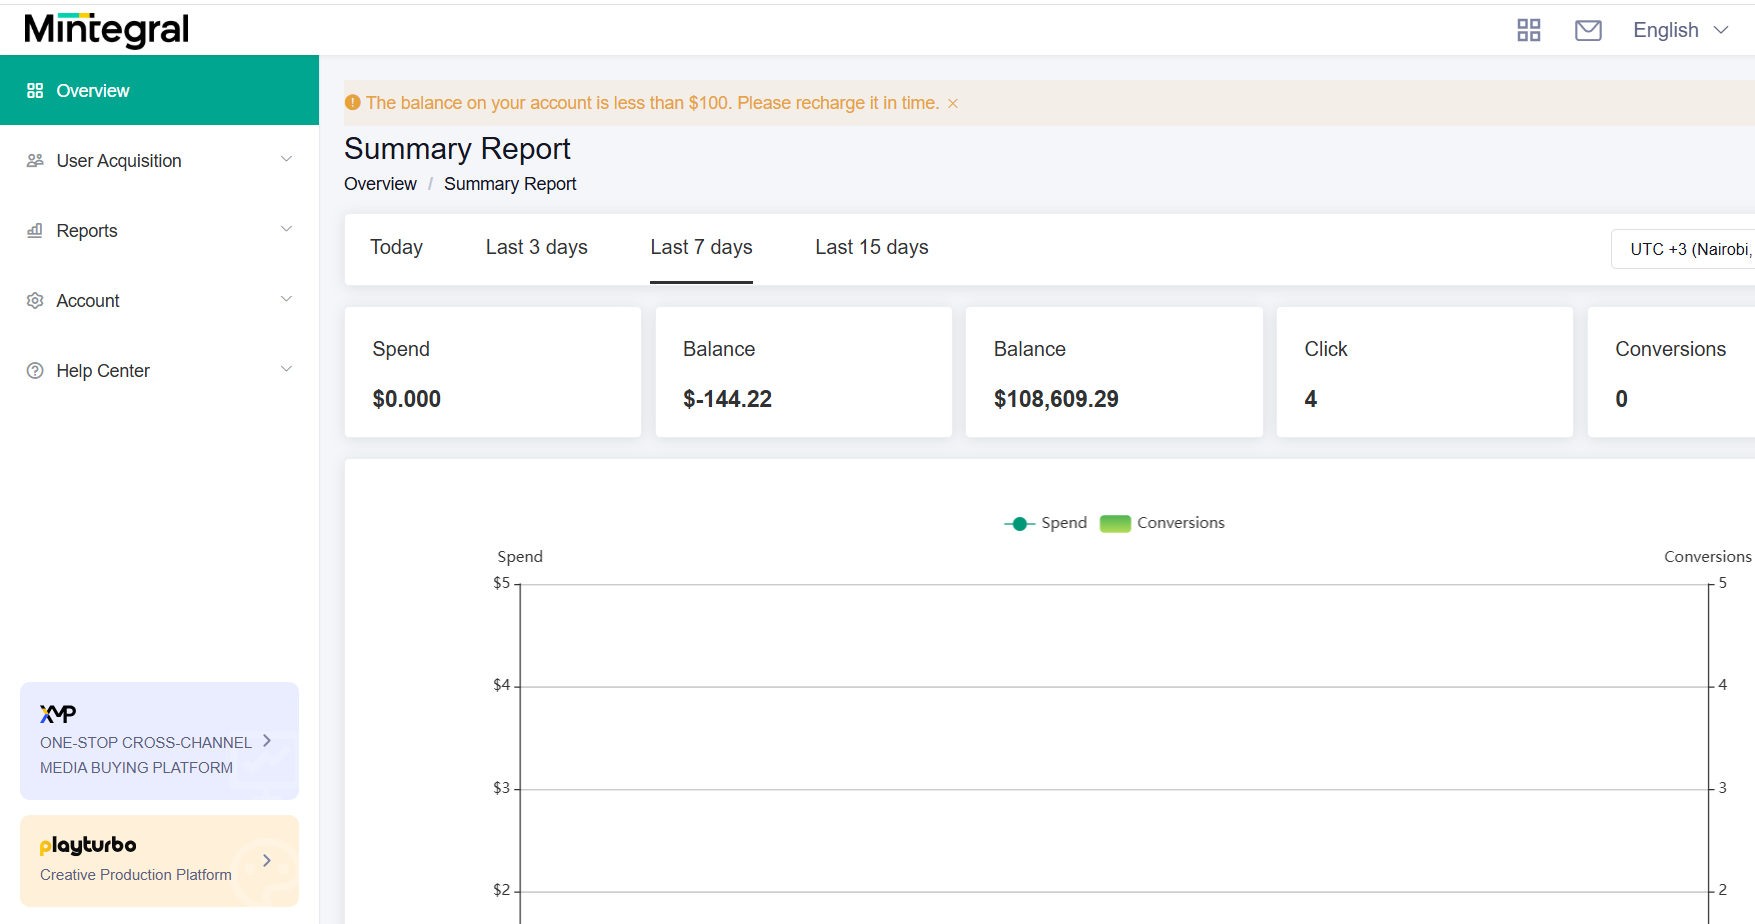Dismiss the low balance warning banner
Screen dimensions: 1755x924
tap(953, 104)
